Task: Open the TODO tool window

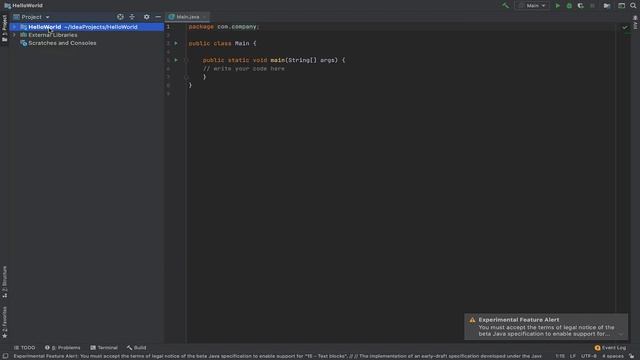Action: (x=24, y=348)
